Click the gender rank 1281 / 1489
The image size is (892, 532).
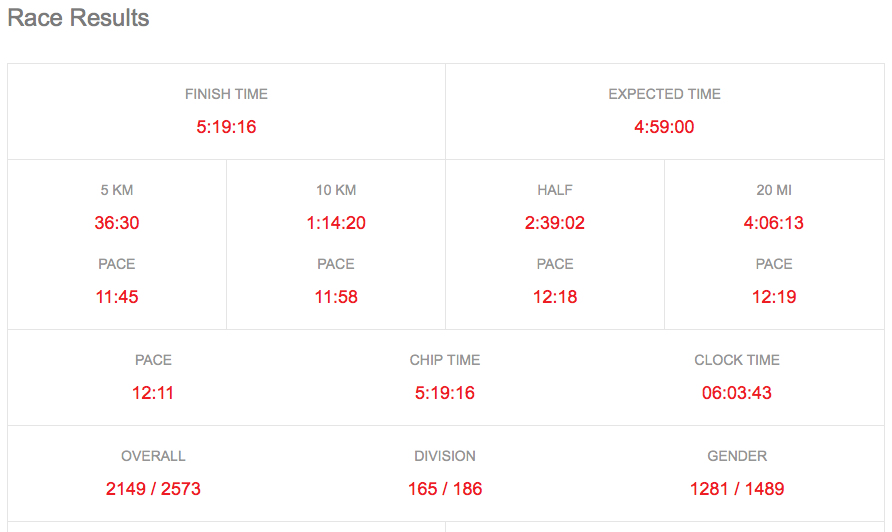[x=737, y=489]
